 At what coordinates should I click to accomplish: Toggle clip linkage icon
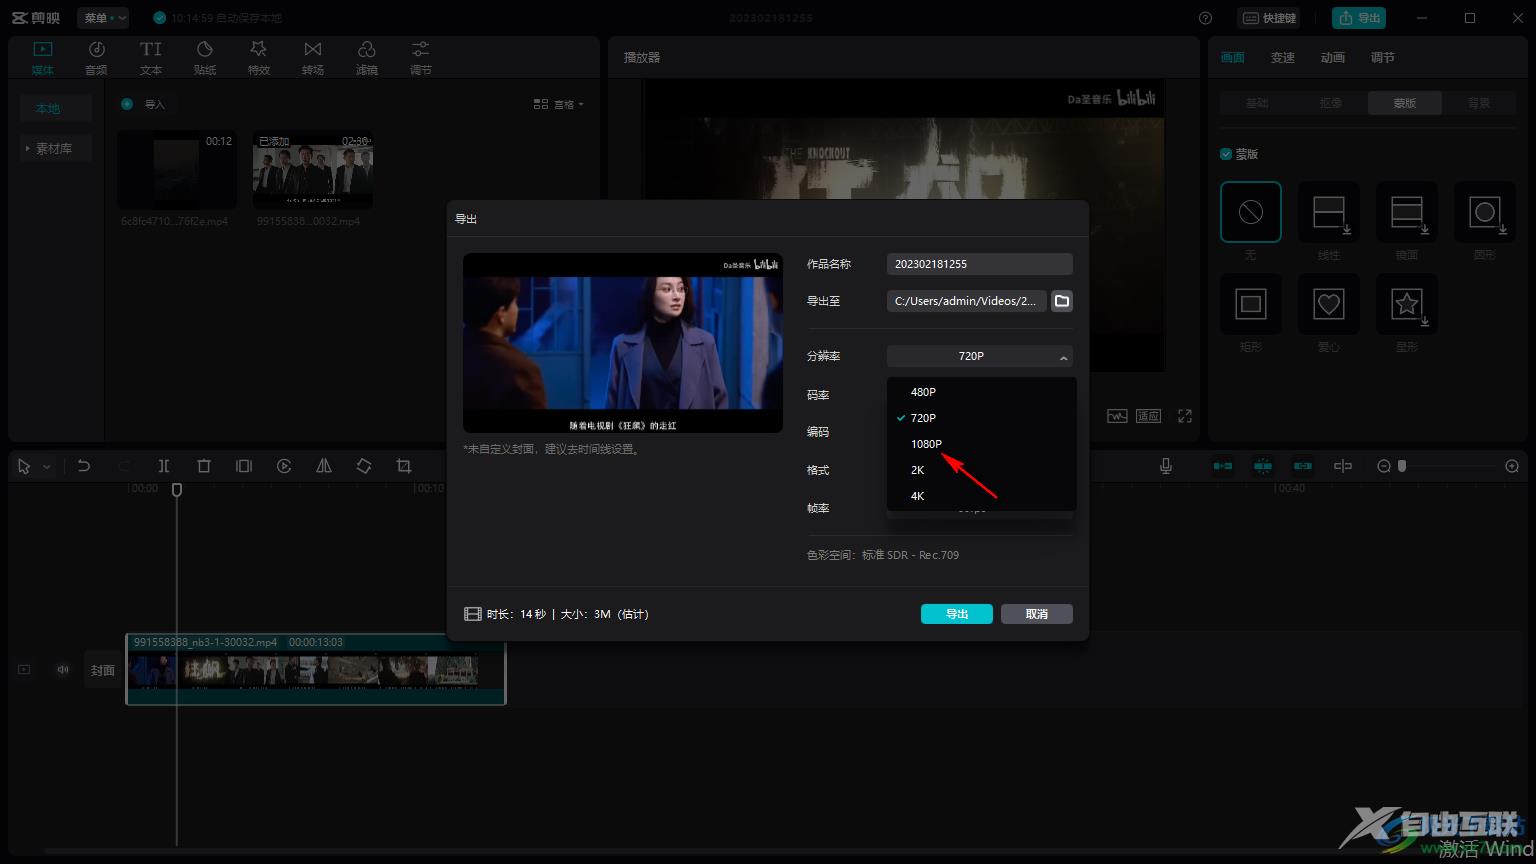pyautogui.click(x=1303, y=466)
